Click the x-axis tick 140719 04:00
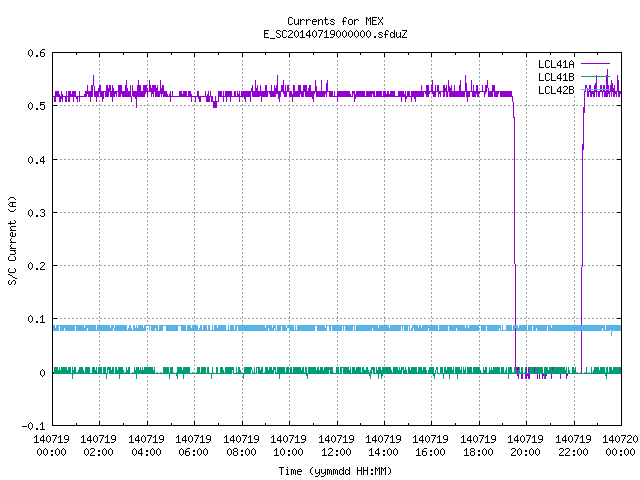The image size is (640, 480). coord(146,446)
